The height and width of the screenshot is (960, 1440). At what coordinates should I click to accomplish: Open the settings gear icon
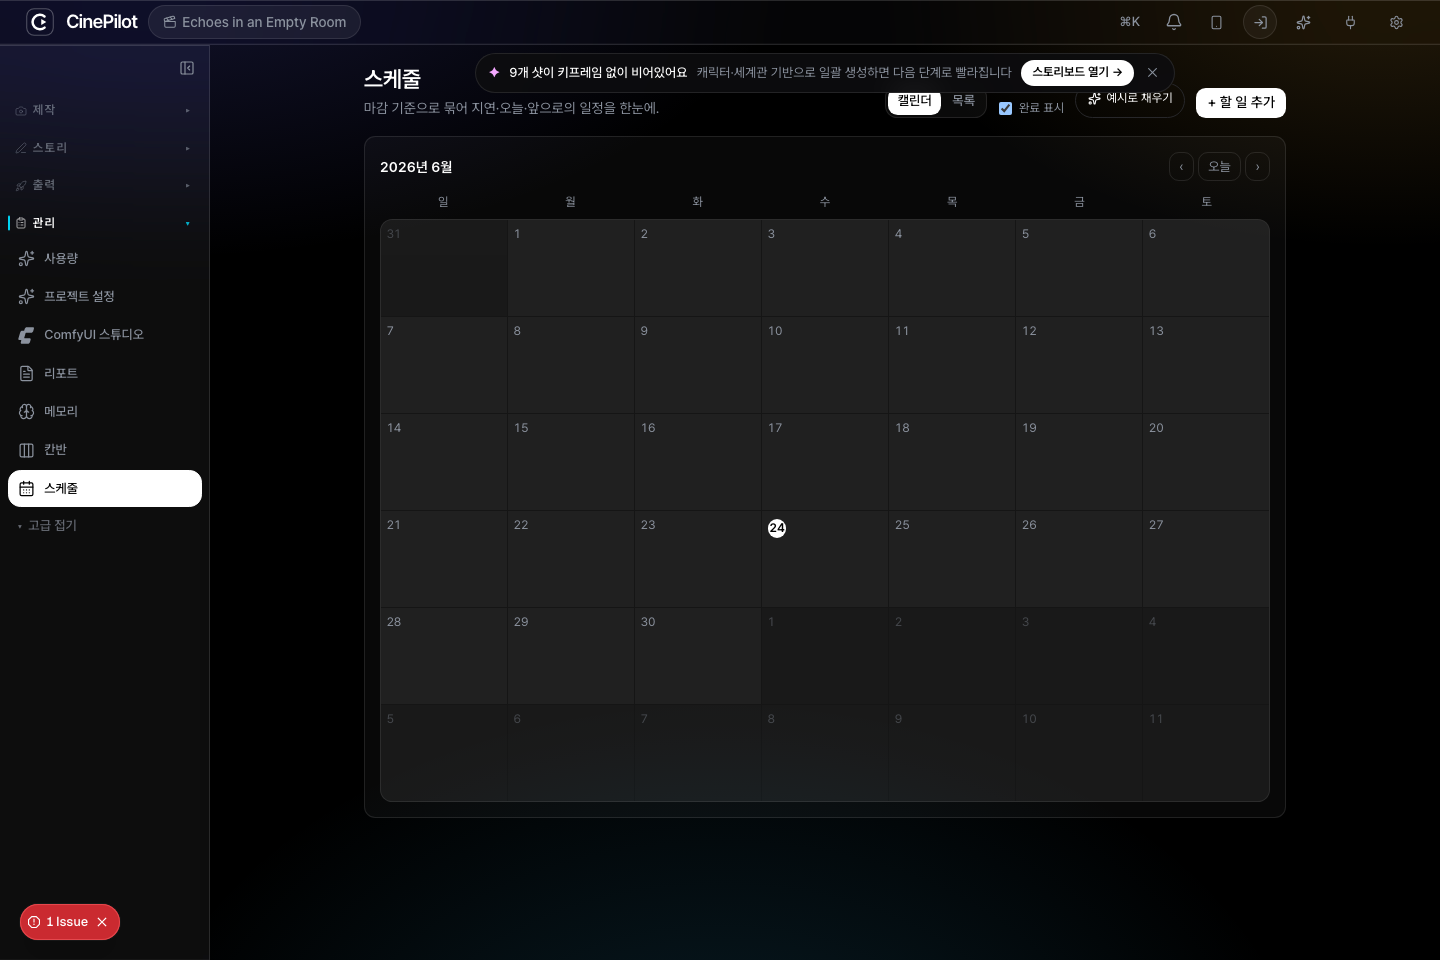(1396, 22)
